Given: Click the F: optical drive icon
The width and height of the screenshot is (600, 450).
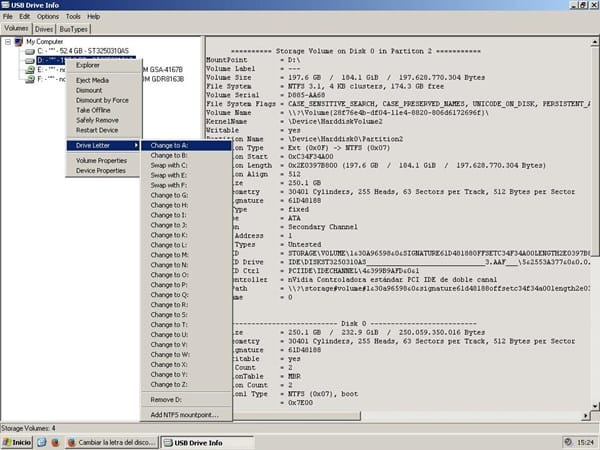Looking at the screenshot, I should 27,78.
